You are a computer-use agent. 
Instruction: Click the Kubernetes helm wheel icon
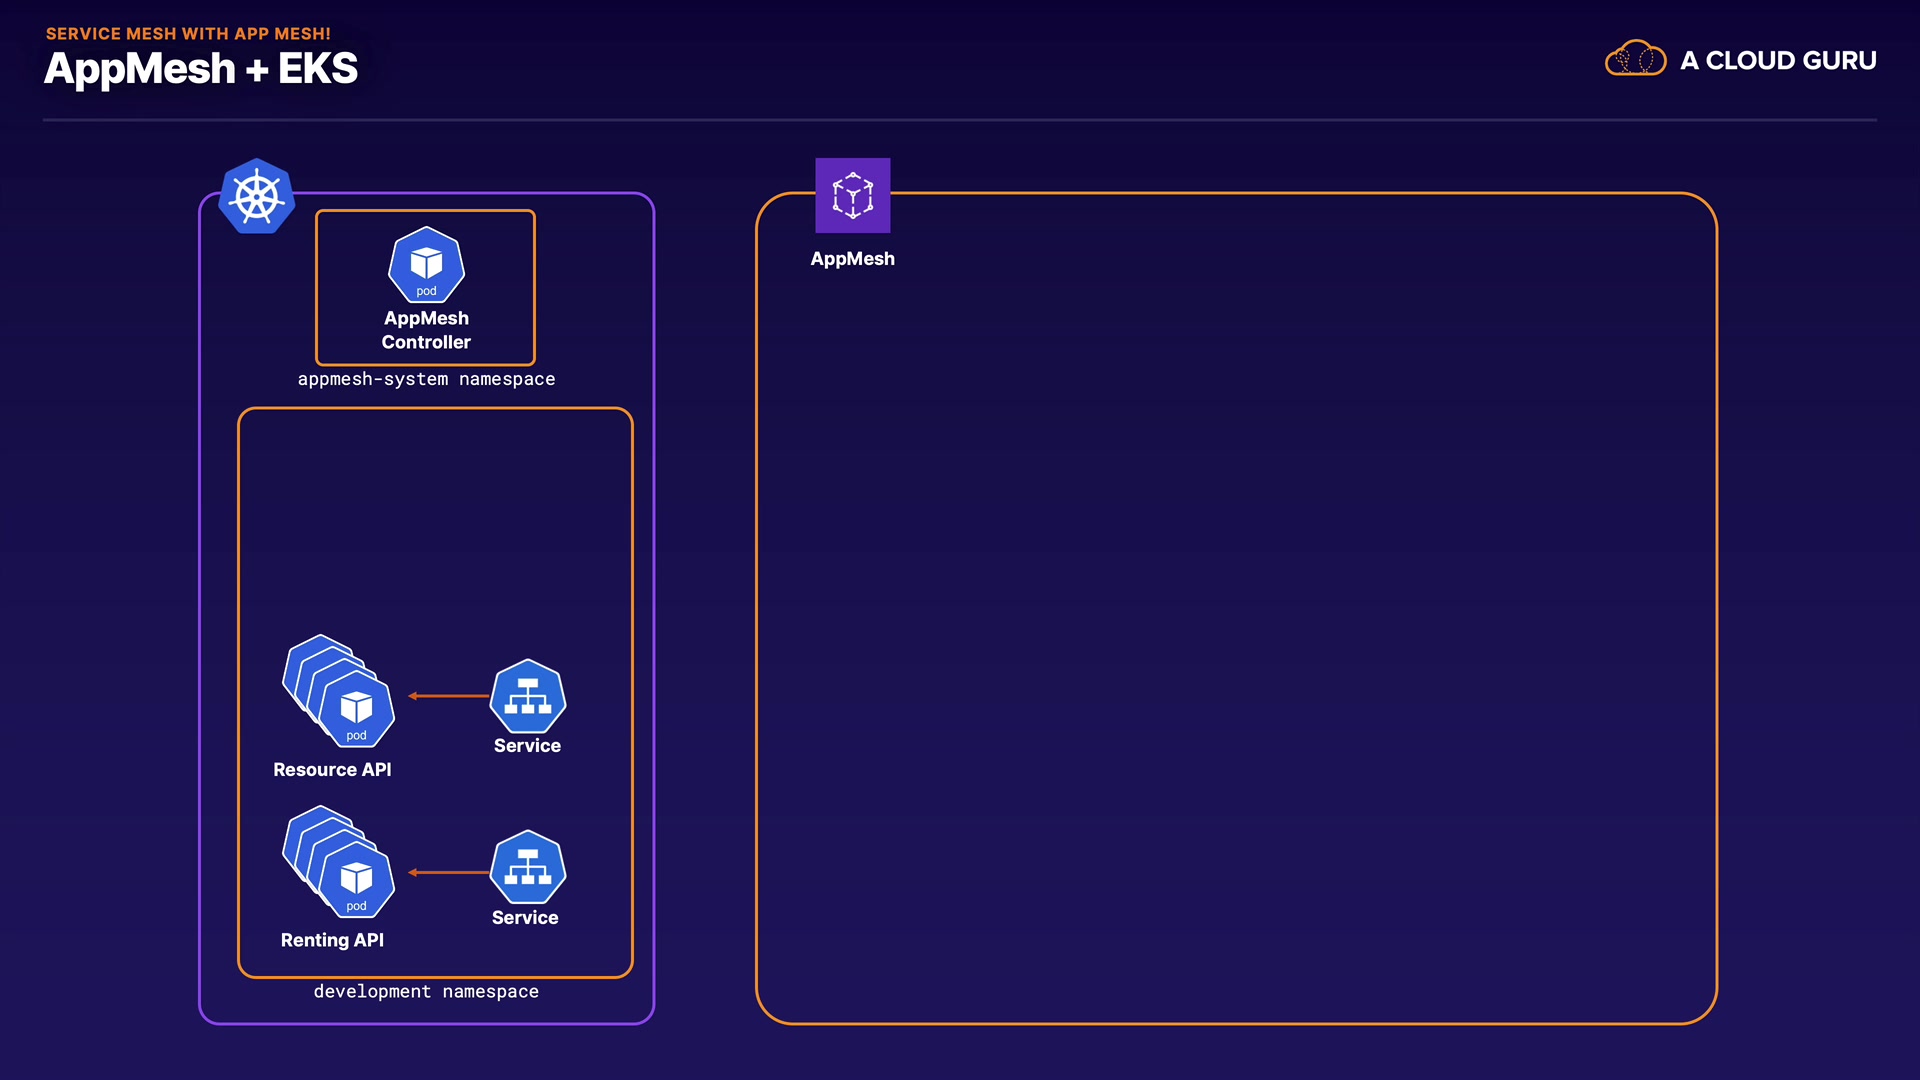point(257,196)
